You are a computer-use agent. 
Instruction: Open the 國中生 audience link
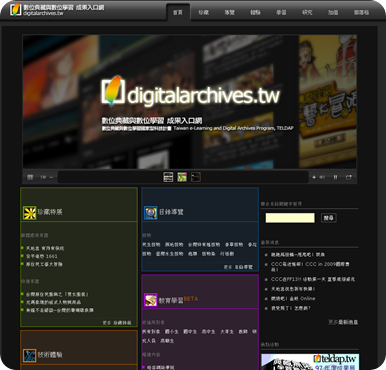point(190,332)
